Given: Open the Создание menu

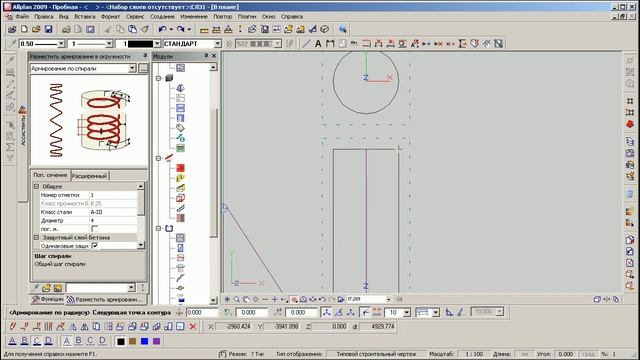Looking at the screenshot, I should pyautogui.click(x=162, y=17).
